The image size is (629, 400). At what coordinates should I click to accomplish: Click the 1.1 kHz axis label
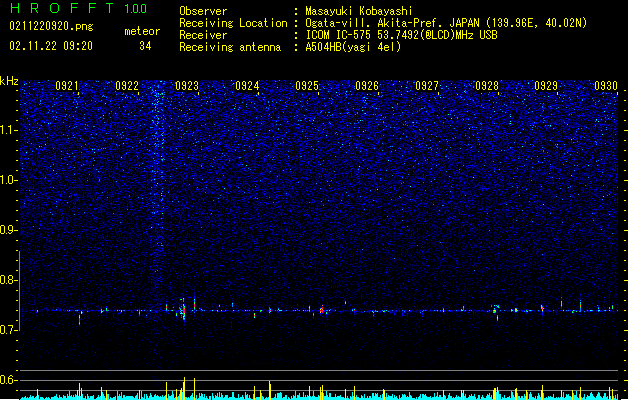coord(9,130)
